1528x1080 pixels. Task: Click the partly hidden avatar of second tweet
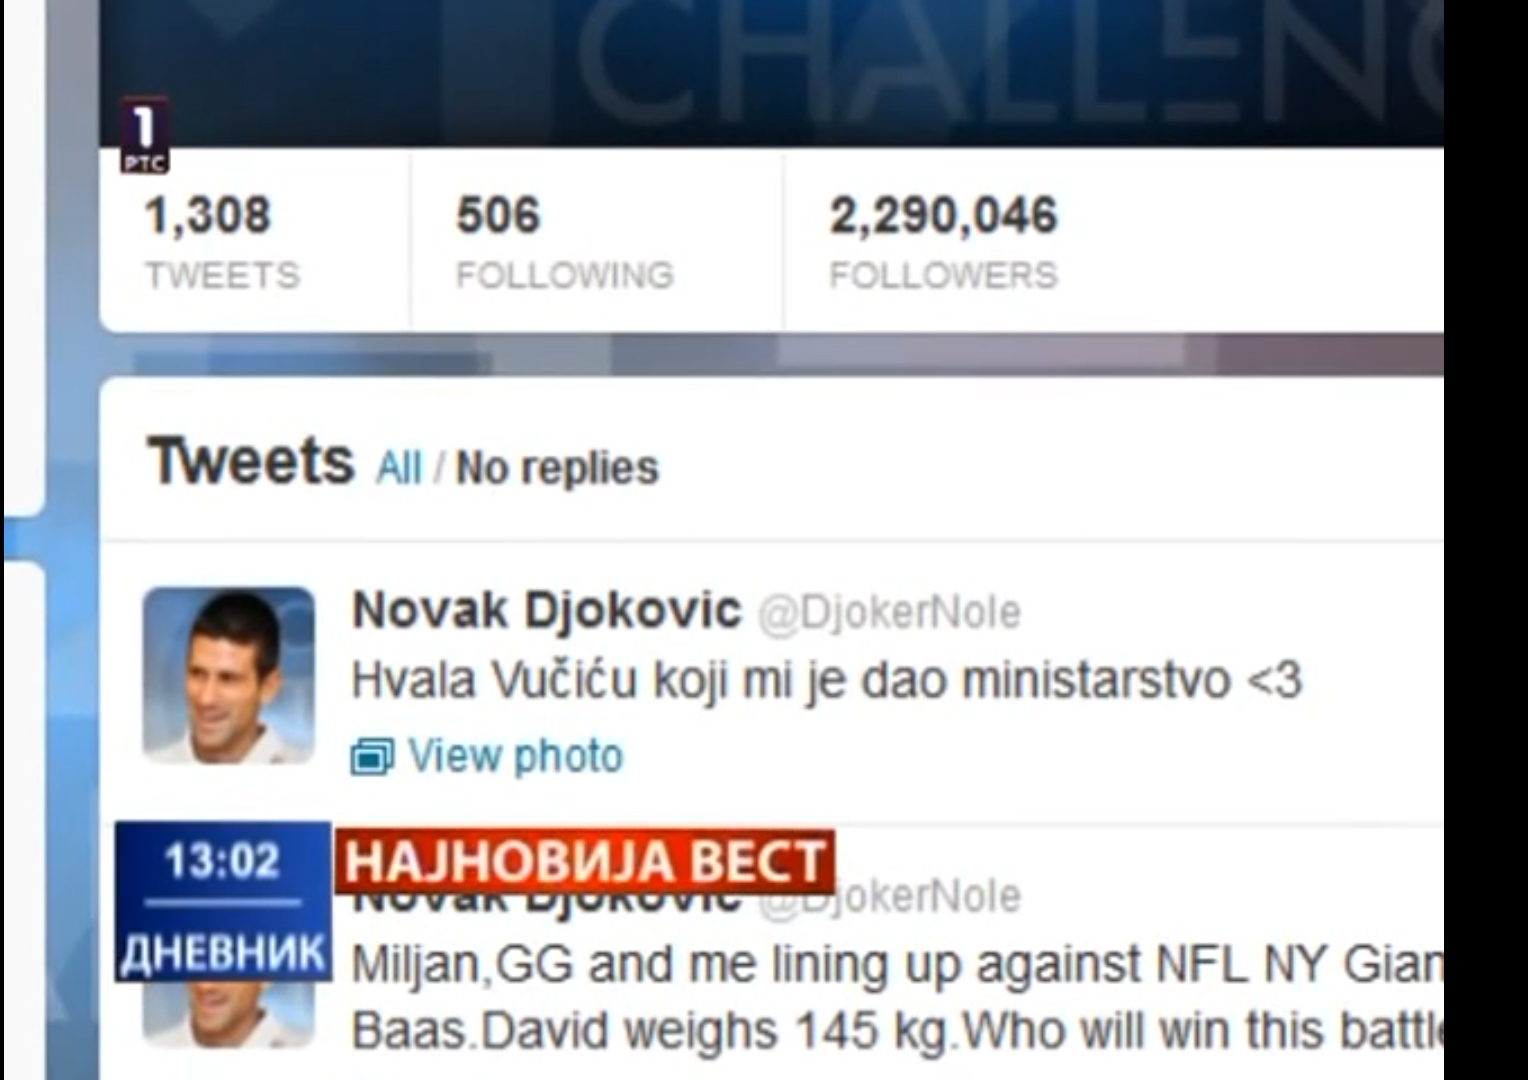[228, 1012]
